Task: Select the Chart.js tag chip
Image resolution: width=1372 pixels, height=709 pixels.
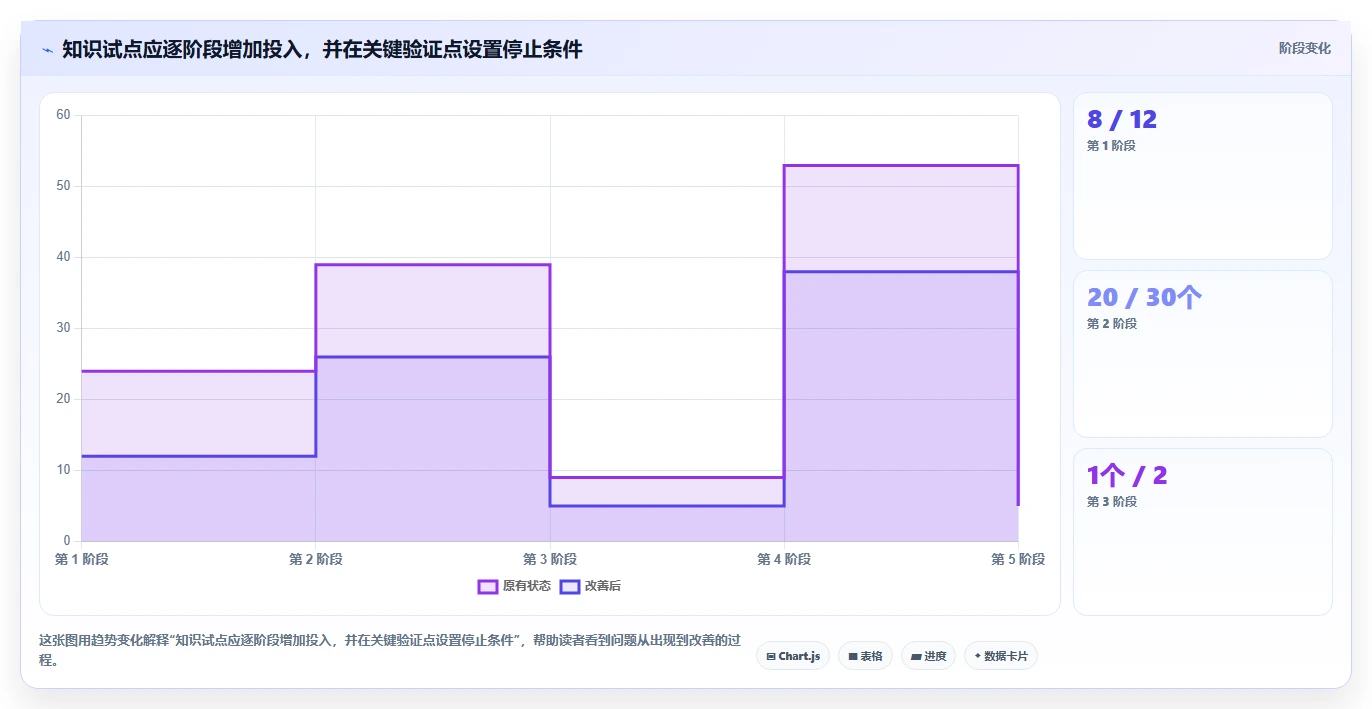Action: pyautogui.click(x=793, y=656)
